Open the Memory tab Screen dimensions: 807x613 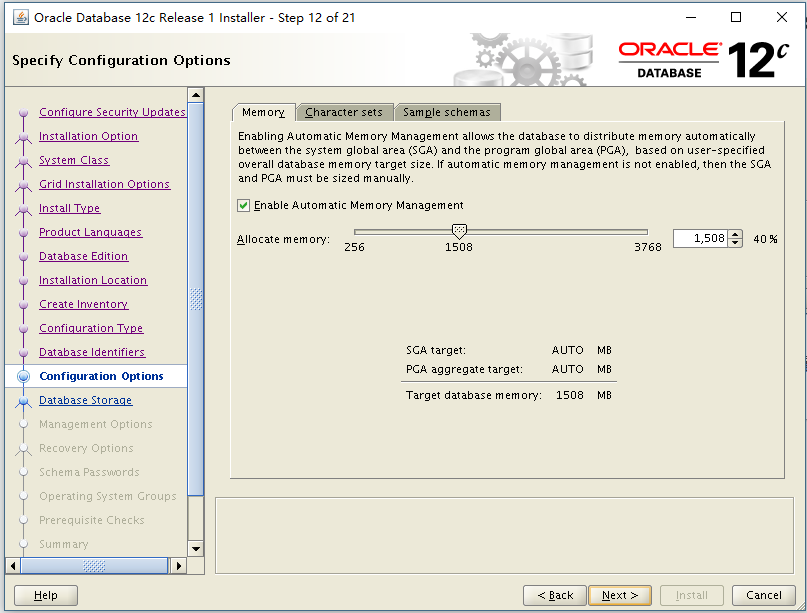[x=263, y=112]
